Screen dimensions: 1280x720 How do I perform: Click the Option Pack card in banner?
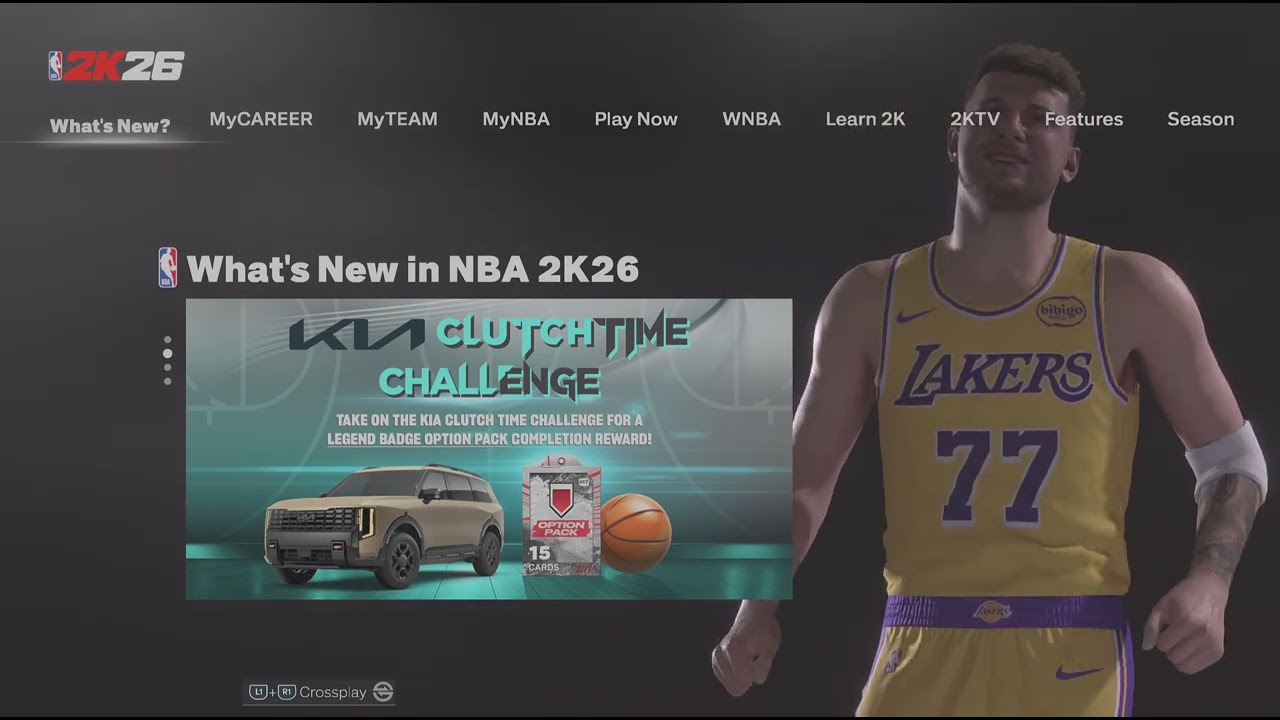(x=562, y=516)
